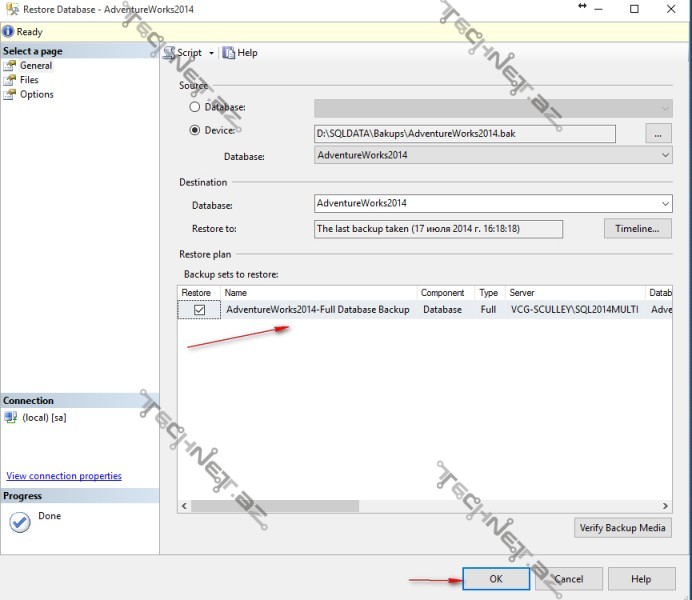This screenshot has width=692, height=600.
Task: Open View connection properties link
Action: point(64,476)
